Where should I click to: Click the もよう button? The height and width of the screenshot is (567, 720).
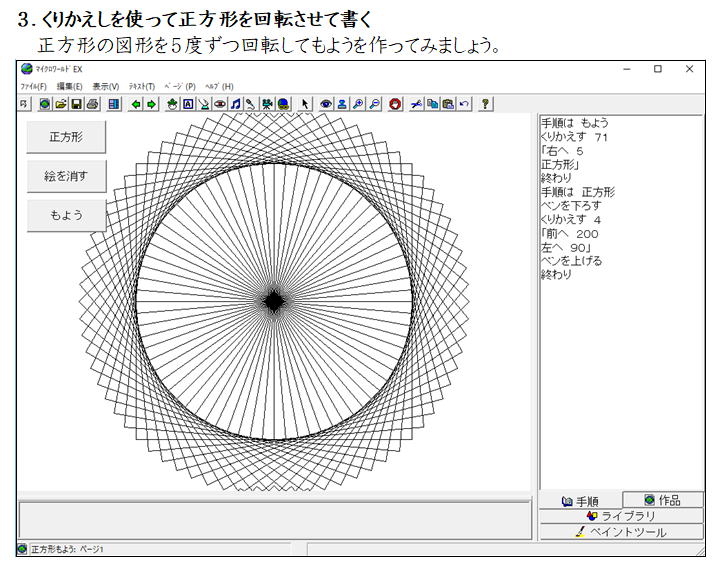tap(66, 215)
